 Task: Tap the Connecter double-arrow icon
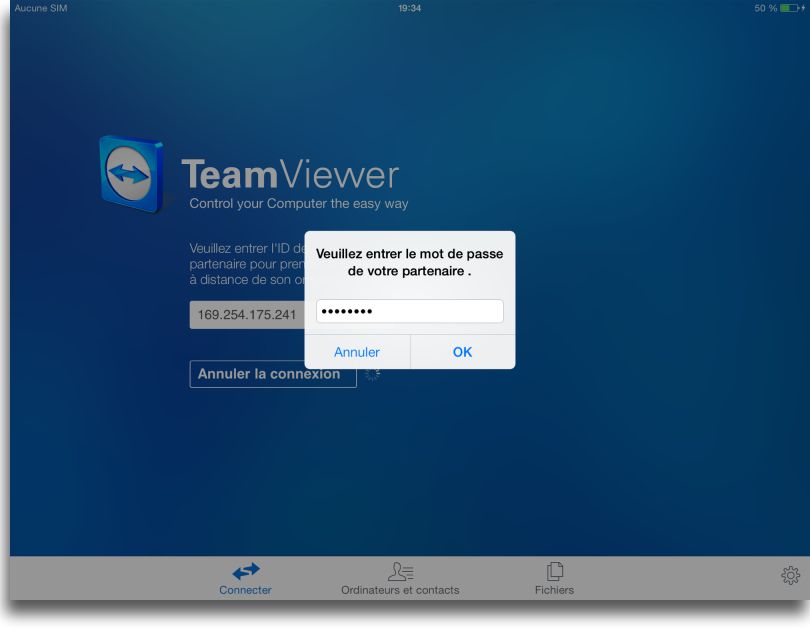point(245,571)
